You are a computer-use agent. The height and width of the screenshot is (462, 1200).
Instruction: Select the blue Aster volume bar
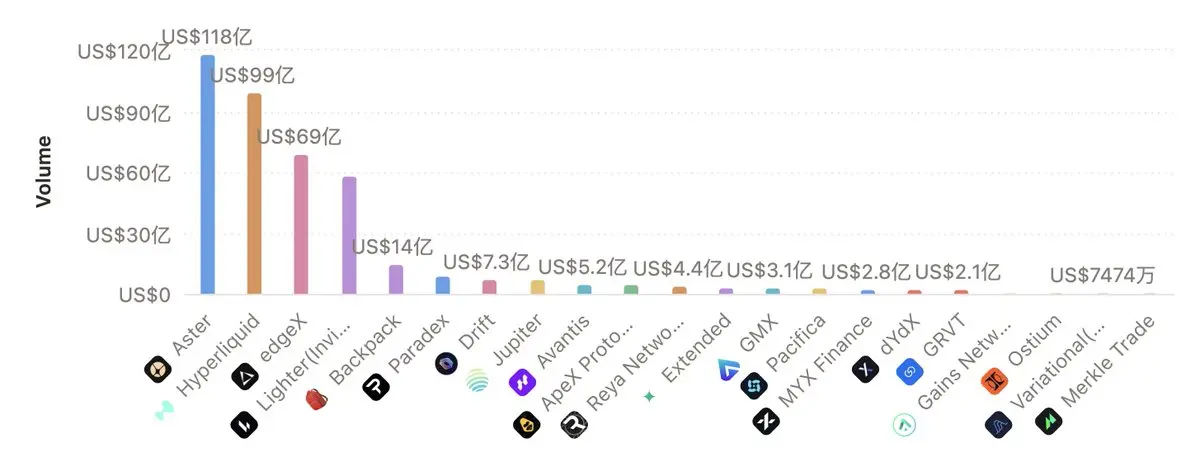click(x=208, y=175)
